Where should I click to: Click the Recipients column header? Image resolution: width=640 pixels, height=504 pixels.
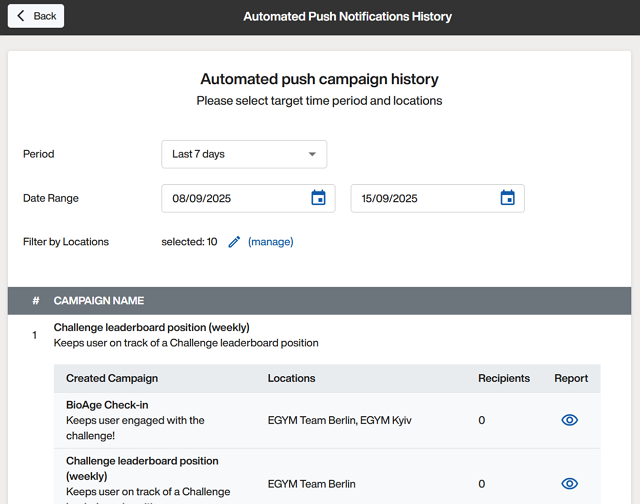504,378
